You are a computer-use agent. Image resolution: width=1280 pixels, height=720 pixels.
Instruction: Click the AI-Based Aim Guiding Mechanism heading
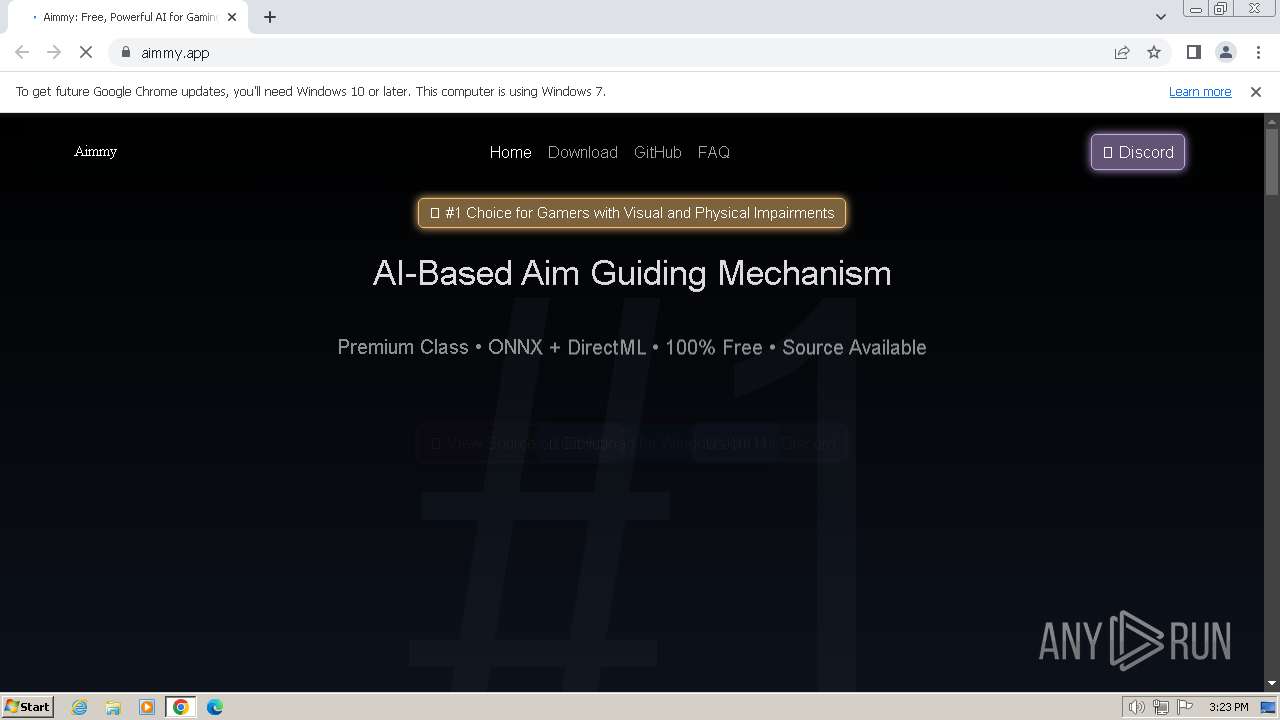pos(632,273)
